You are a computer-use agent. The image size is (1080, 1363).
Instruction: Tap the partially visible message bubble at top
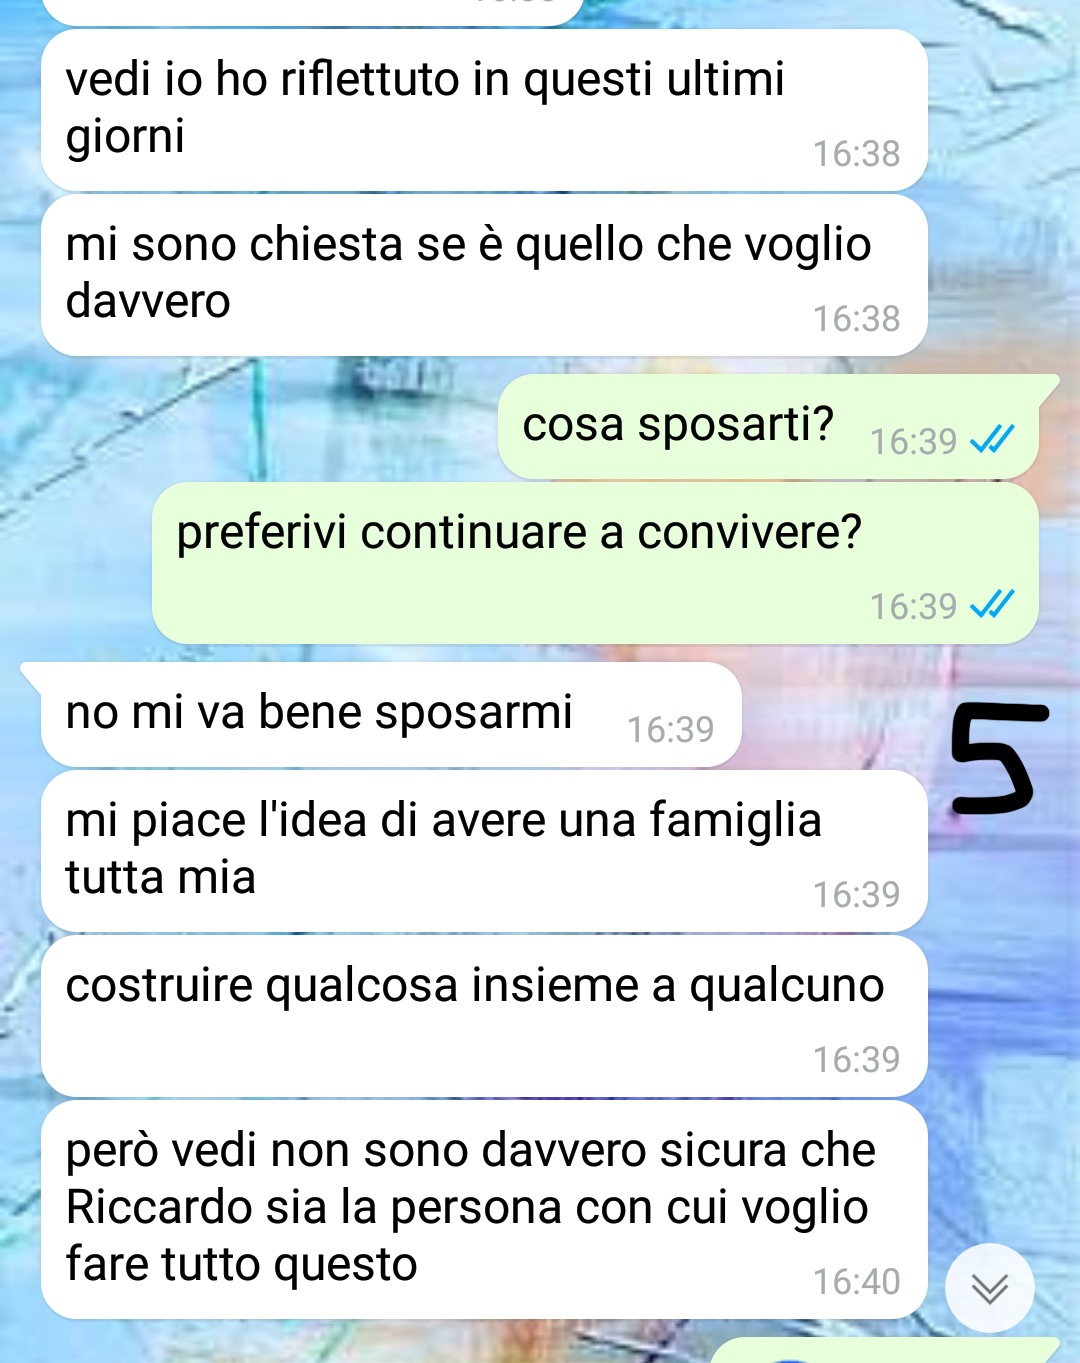pyautogui.click(x=312, y=12)
